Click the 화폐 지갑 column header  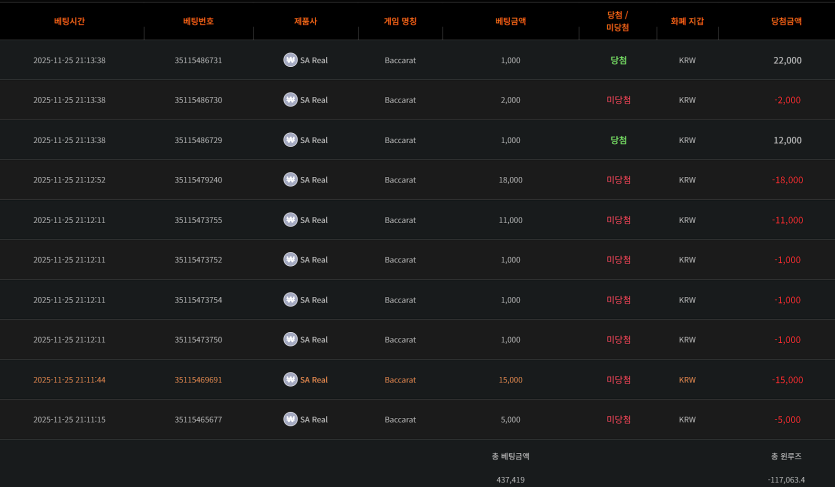687,20
